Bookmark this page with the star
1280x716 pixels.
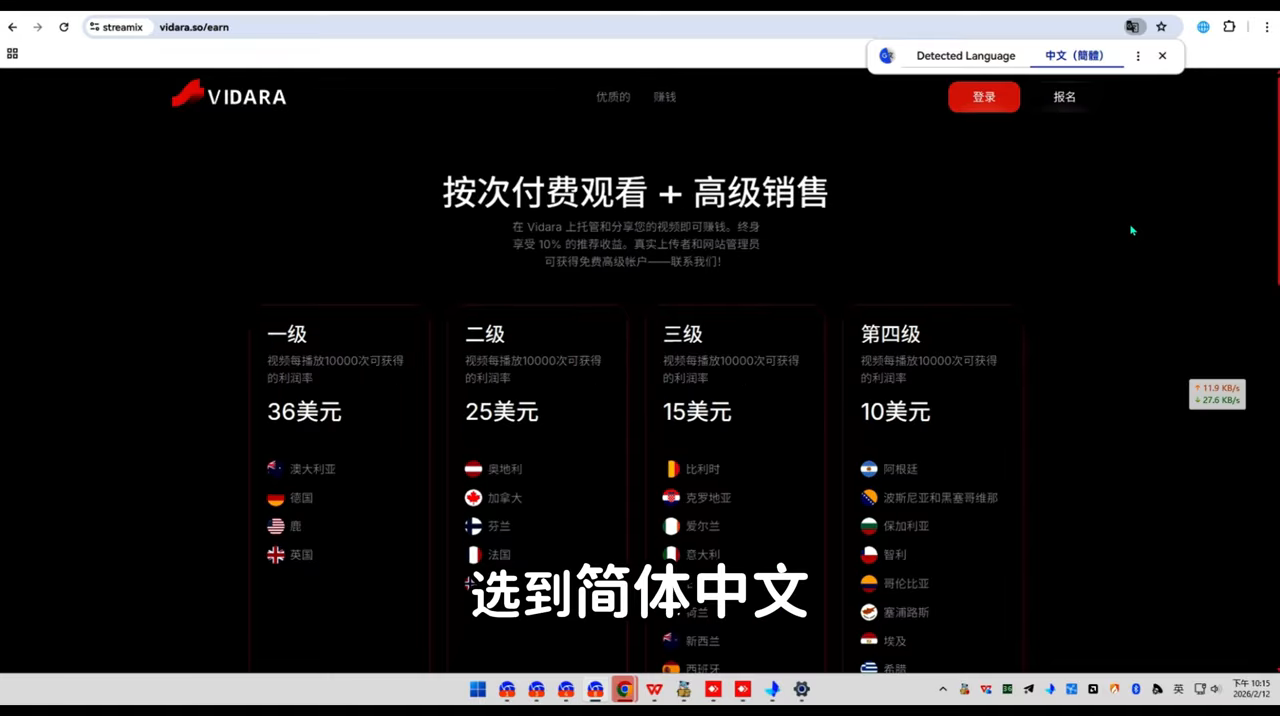pos(1161,27)
